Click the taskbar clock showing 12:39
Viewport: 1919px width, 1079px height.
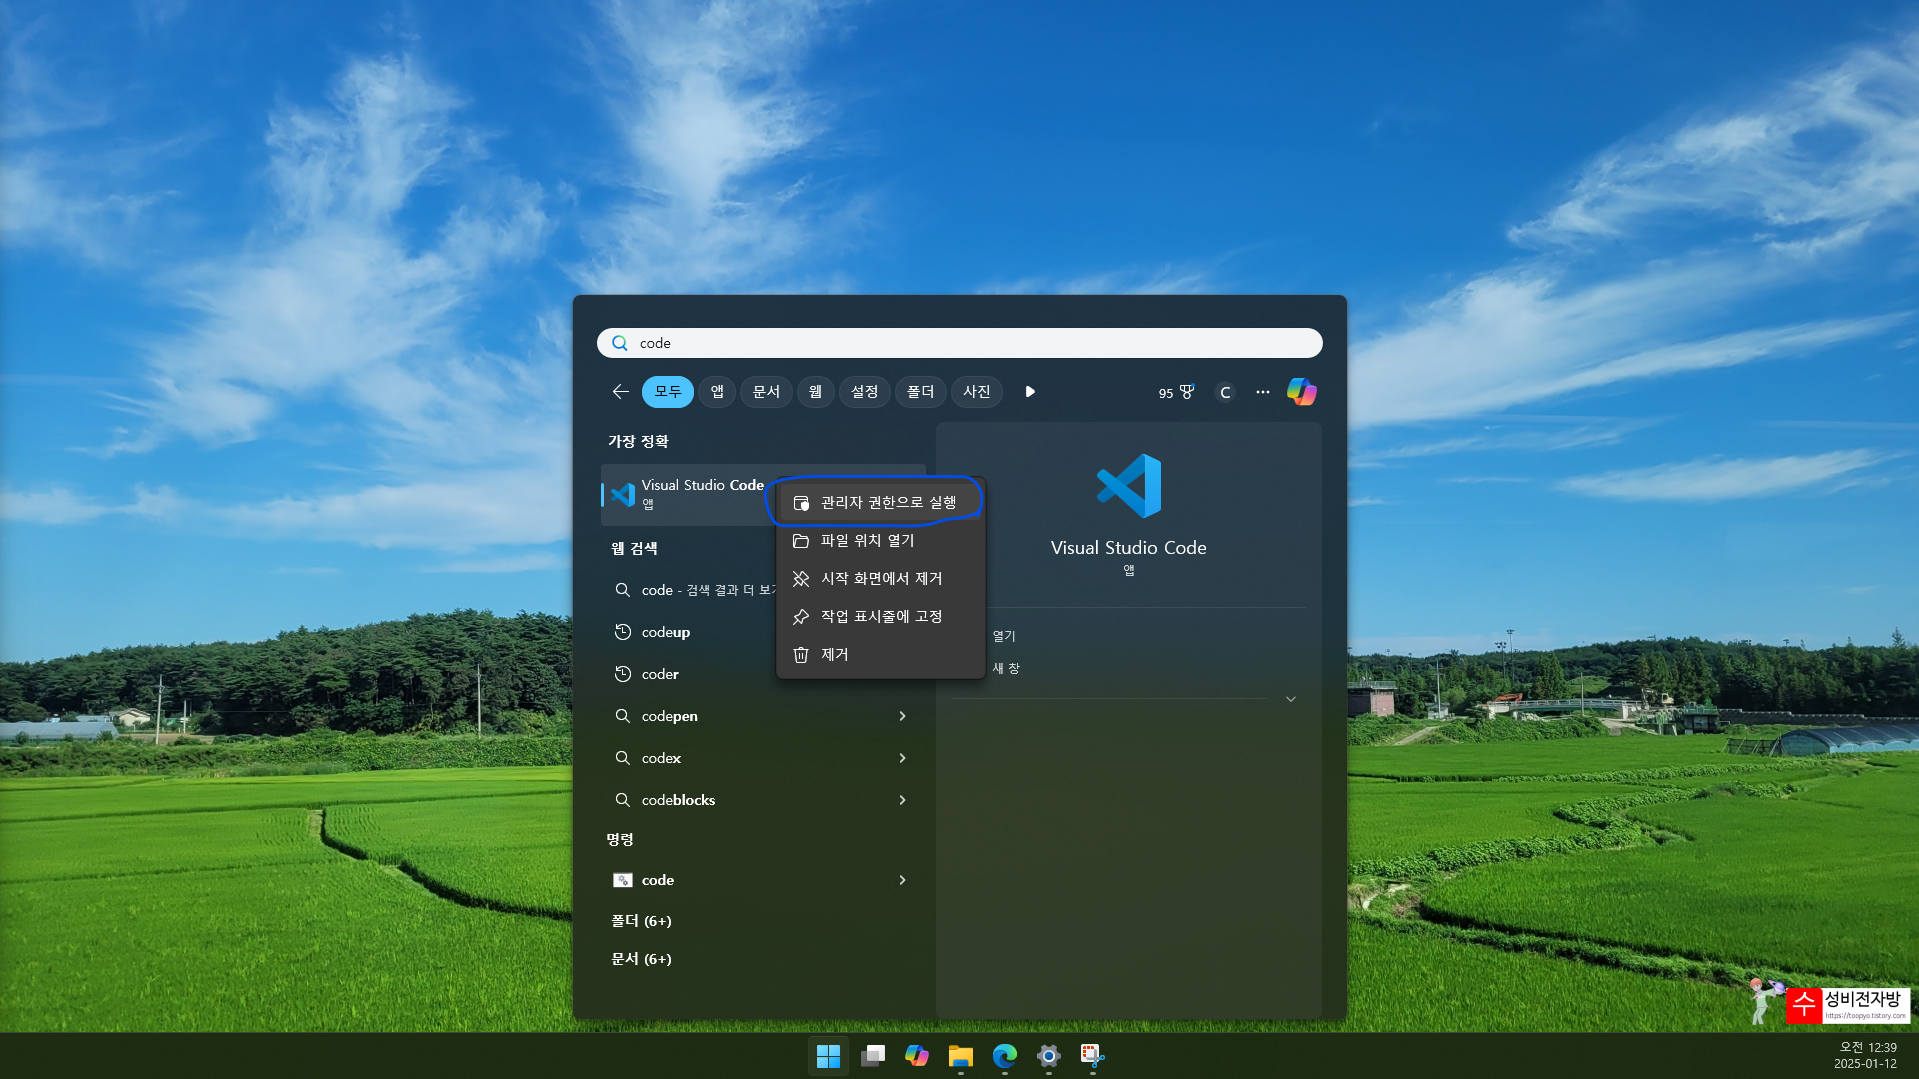tap(1866, 1056)
